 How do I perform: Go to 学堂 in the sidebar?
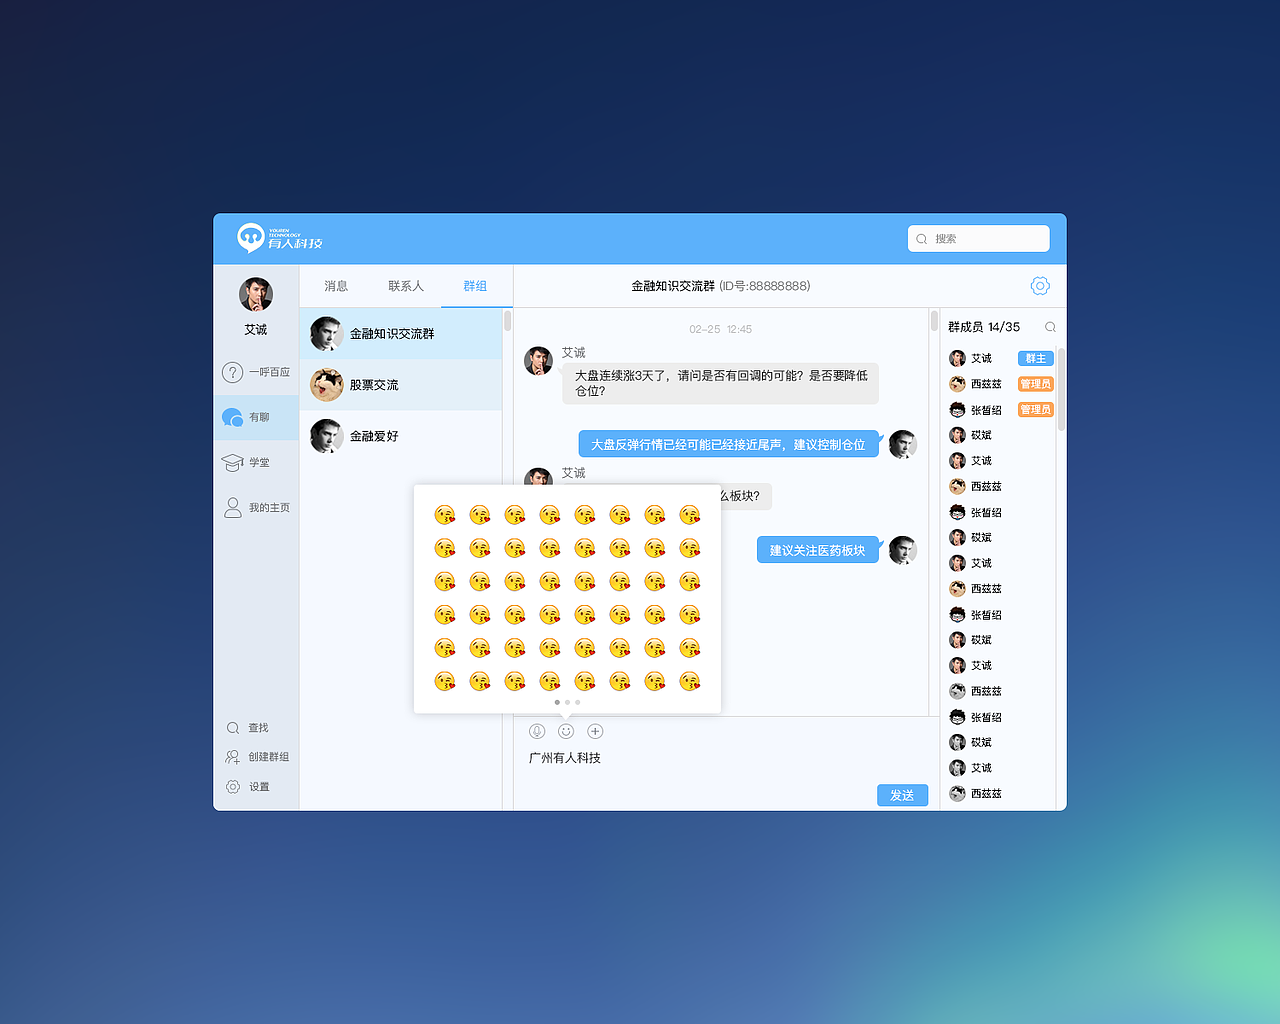coord(256,463)
